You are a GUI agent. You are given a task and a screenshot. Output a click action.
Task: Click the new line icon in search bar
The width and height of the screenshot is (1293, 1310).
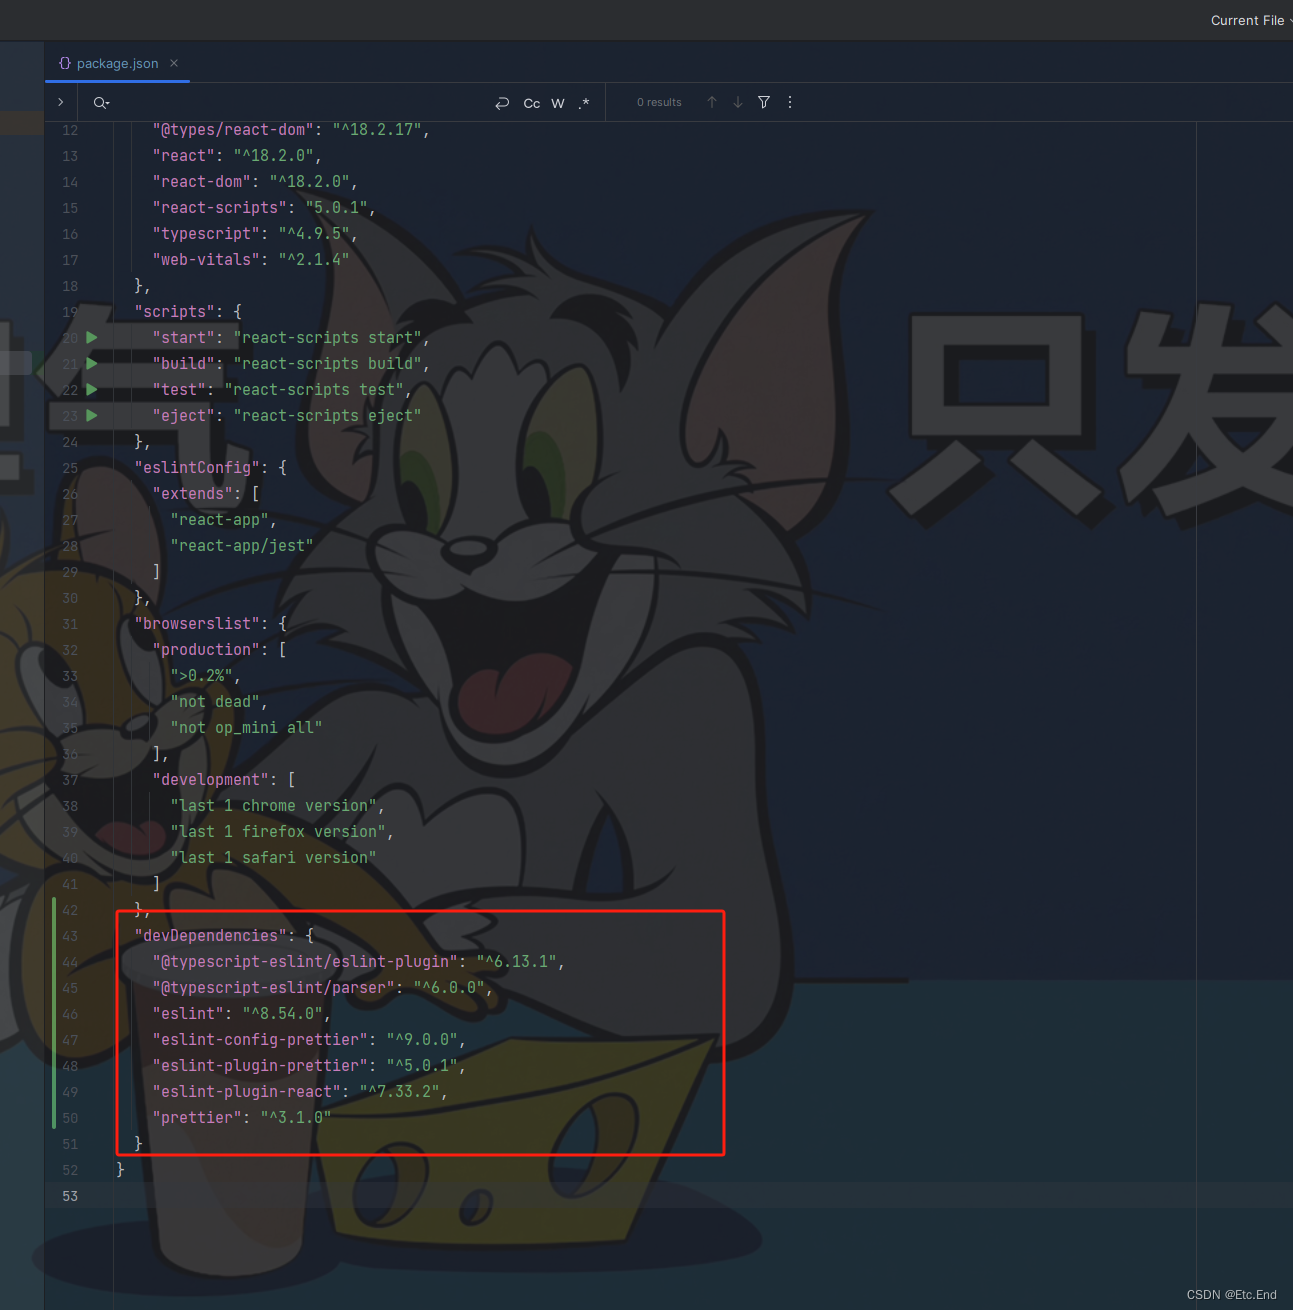pyautogui.click(x=502, y=103)
